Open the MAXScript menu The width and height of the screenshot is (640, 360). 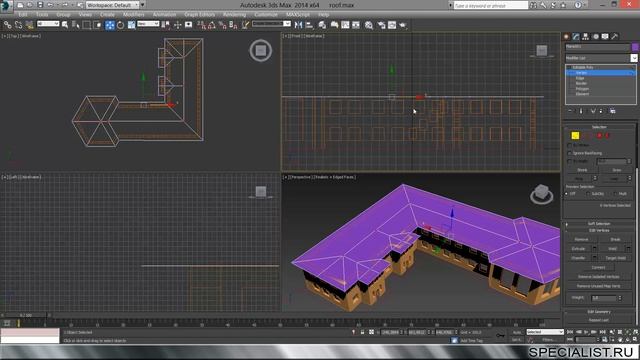[x=298, y=14]
